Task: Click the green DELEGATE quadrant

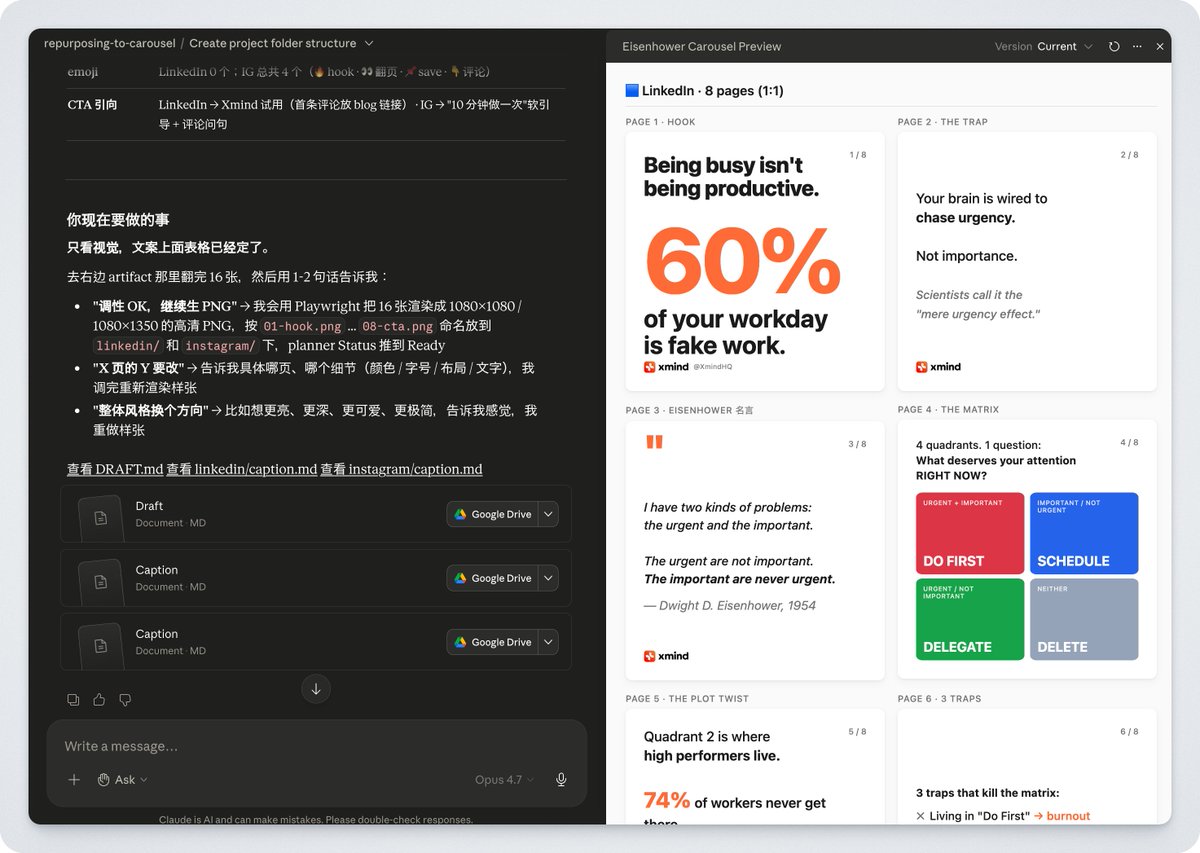Action: 970,619
